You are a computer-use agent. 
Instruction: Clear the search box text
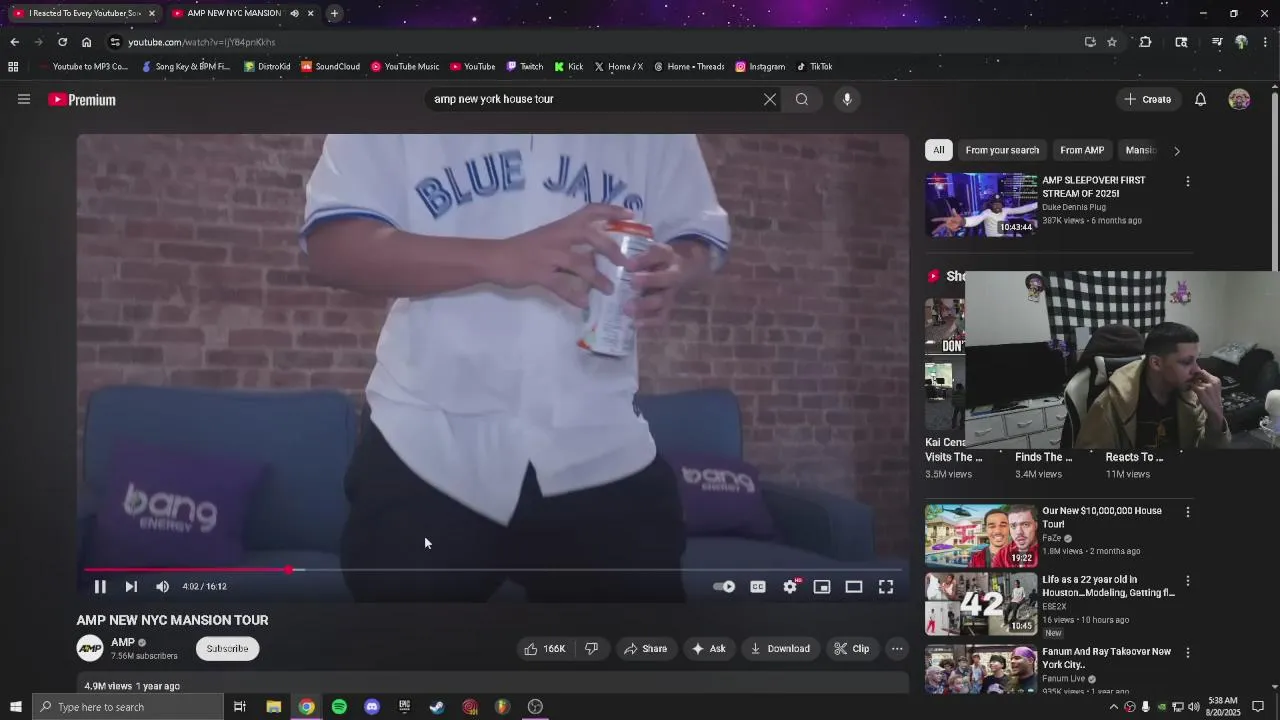770,99
